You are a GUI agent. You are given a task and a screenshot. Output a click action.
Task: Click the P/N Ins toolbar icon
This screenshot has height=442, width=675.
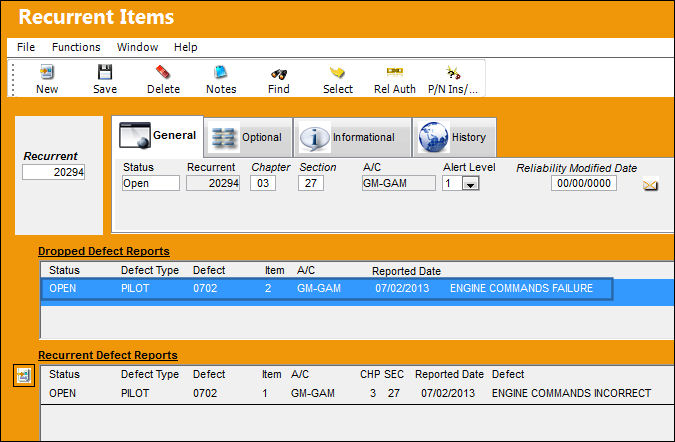coord(453,72)
